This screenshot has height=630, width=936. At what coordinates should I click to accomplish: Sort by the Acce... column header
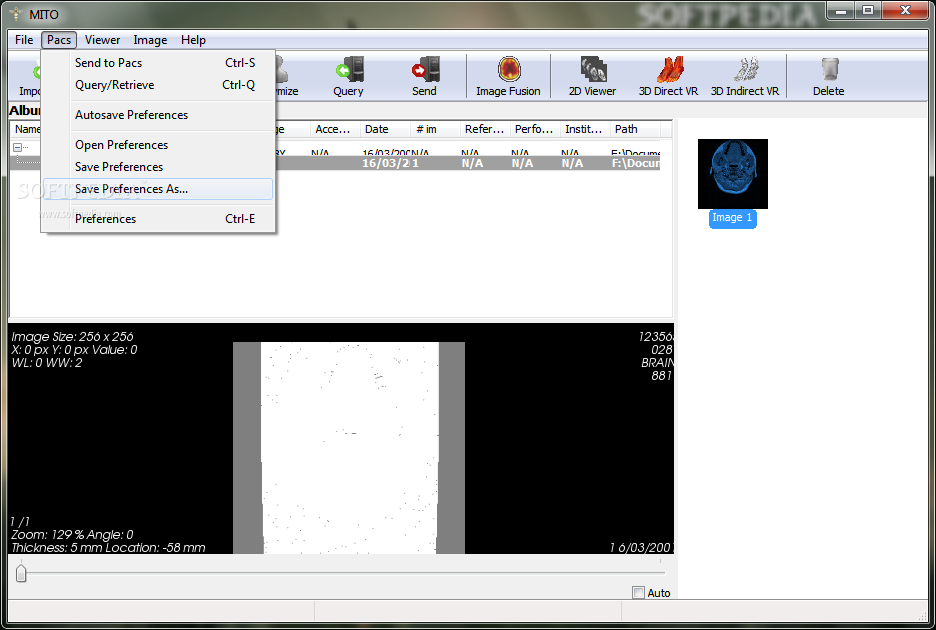335,129
